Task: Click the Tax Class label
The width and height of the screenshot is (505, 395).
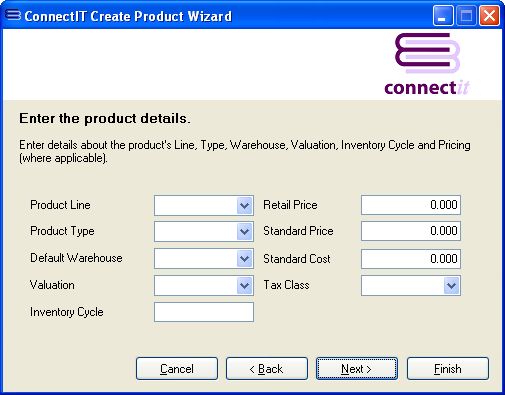Action: [x=286, y=285]
